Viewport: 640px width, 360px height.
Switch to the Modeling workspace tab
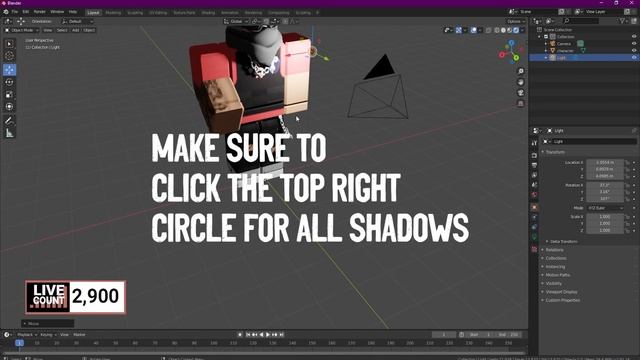pyautogui.click(x=113, y=13)
